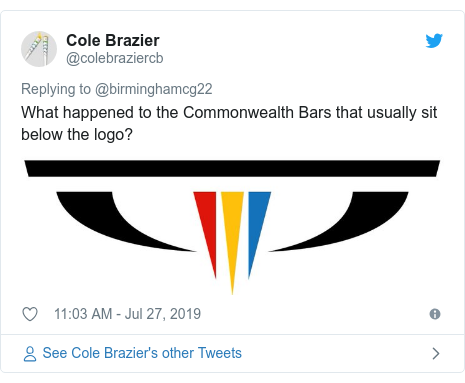Click Cole Brazier's profile avatar
The width and height of the screenshot is (465, 383).
coord(39,49)
